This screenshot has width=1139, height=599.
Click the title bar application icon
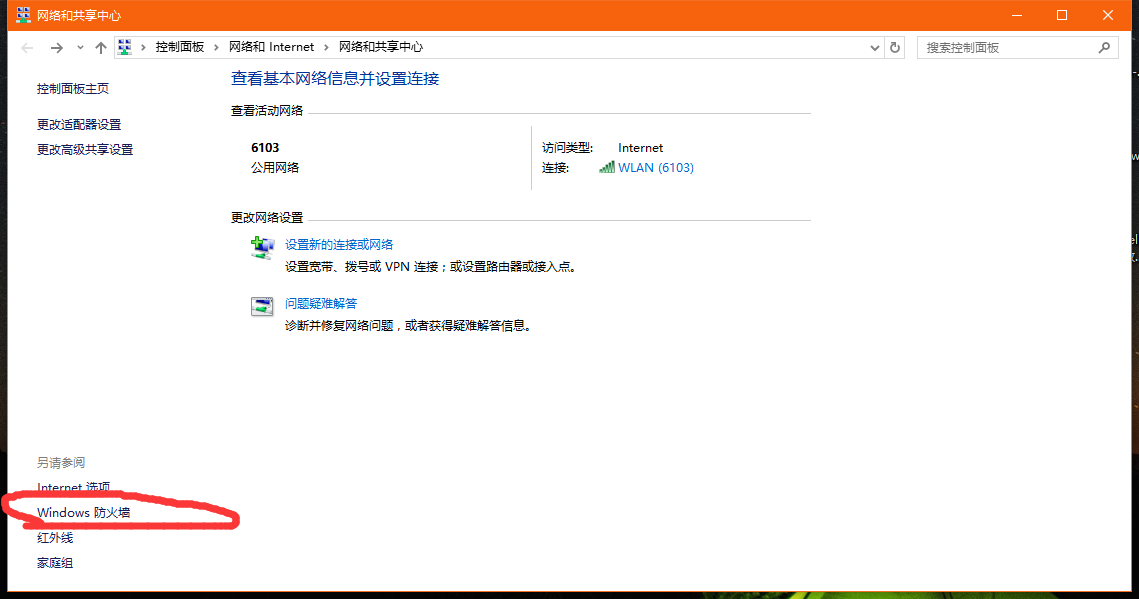(21, 15)
